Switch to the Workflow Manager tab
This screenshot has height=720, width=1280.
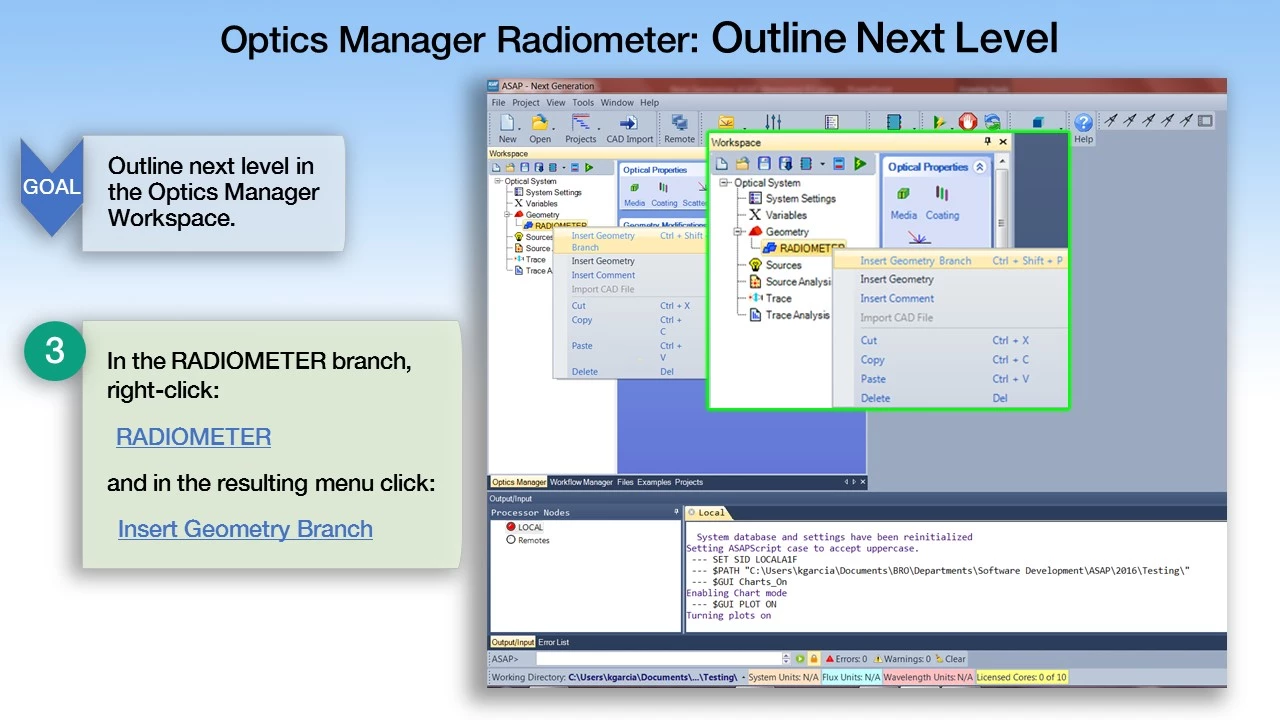(580, 482)
